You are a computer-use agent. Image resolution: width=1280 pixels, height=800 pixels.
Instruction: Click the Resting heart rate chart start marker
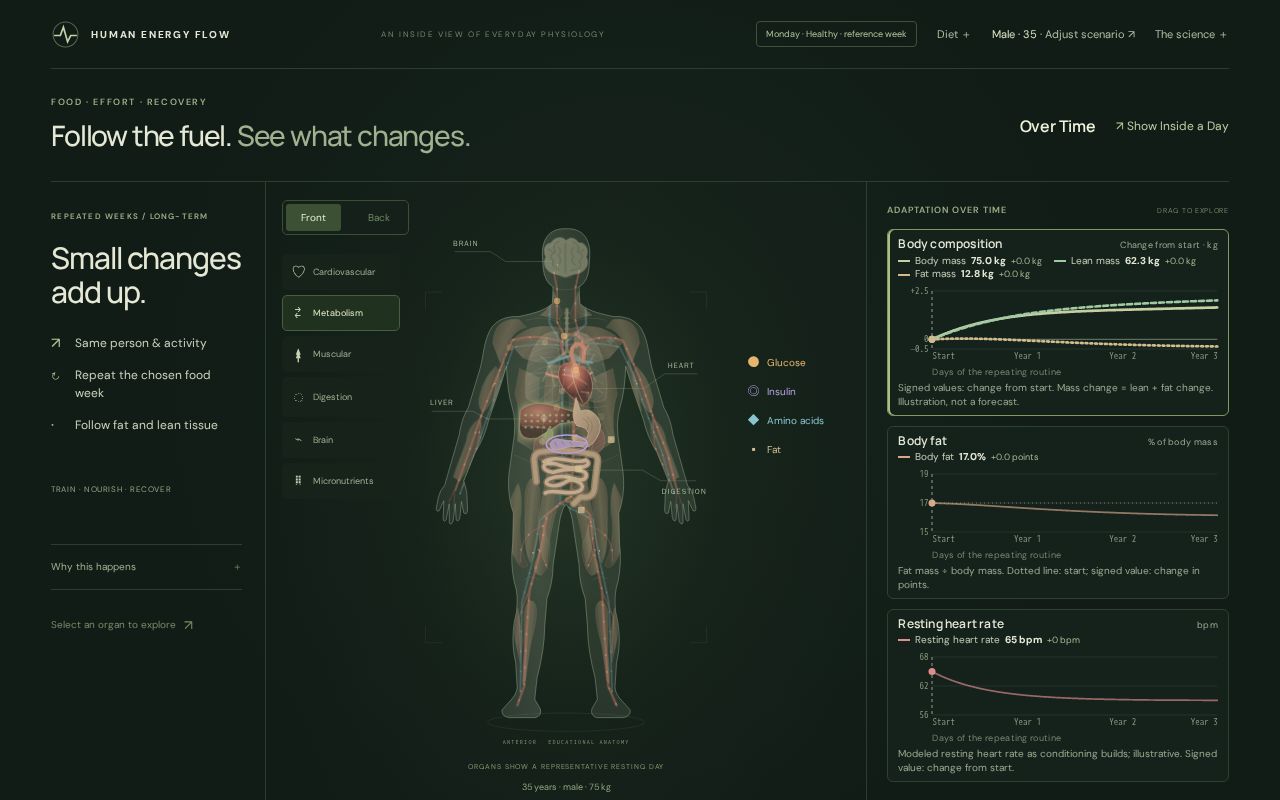pos(932,672)
